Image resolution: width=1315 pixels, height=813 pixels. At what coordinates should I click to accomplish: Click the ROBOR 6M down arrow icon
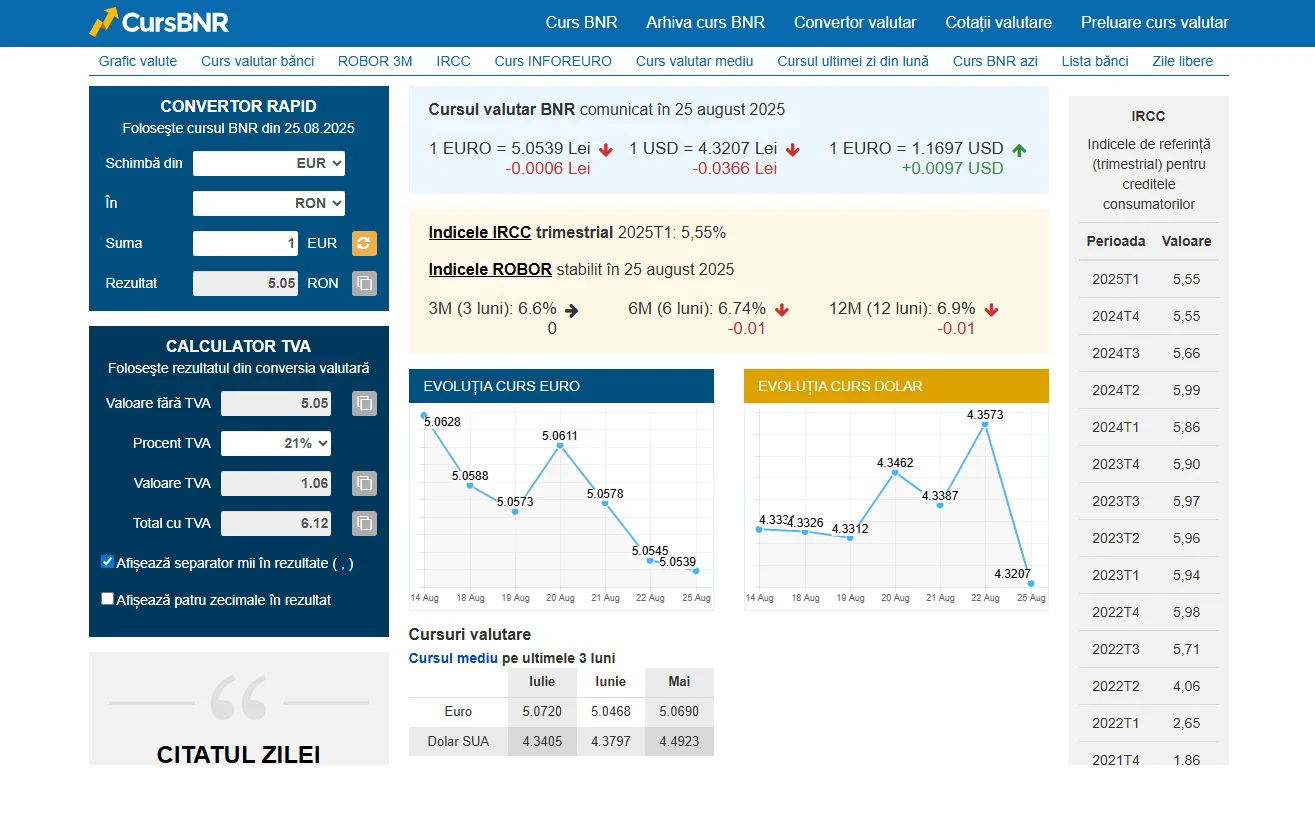coord(782,310)
